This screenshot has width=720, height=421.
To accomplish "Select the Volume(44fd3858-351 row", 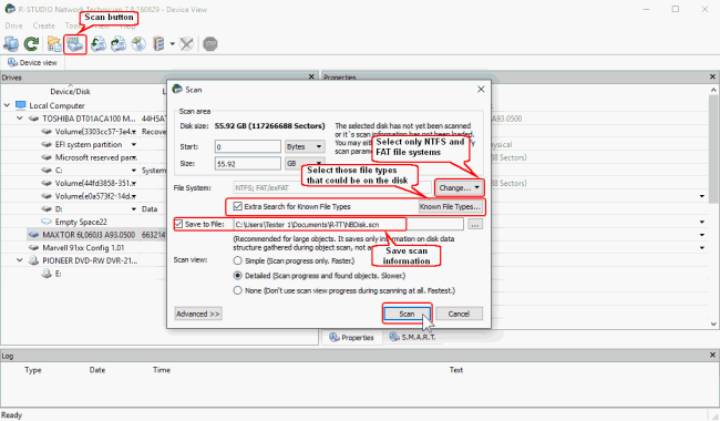I will [x=95, y=183].
